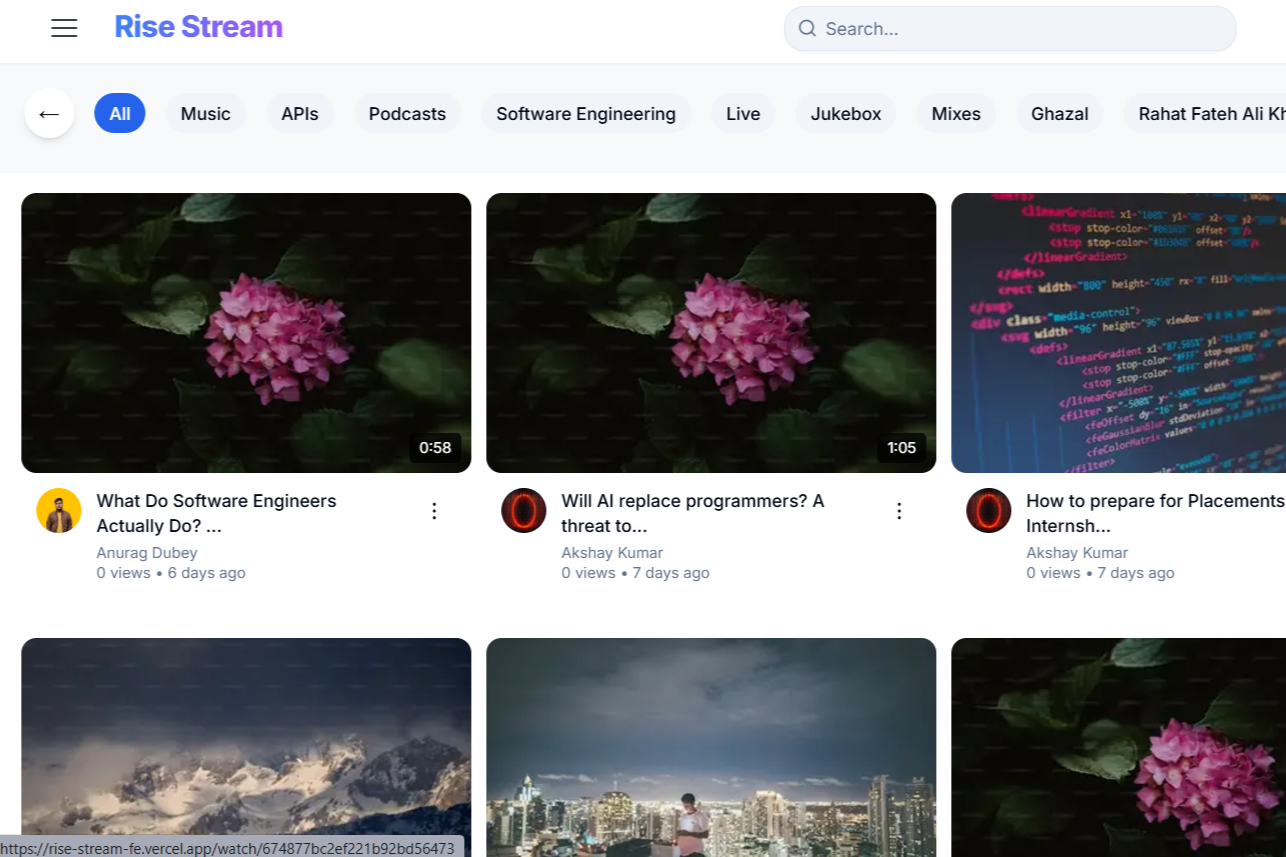Select the Ghazal category chip
The image size is (1286, 857).
pyautogui.click(x=1060, y=114)
